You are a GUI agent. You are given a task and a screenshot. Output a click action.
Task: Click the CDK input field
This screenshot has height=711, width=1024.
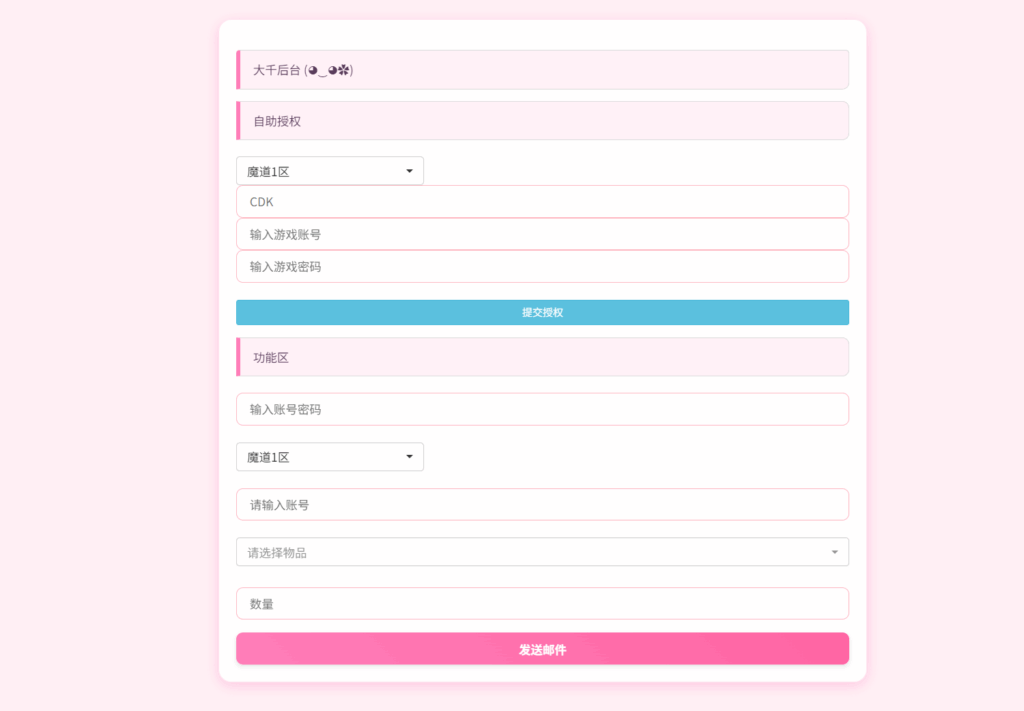tap(542, 201)
